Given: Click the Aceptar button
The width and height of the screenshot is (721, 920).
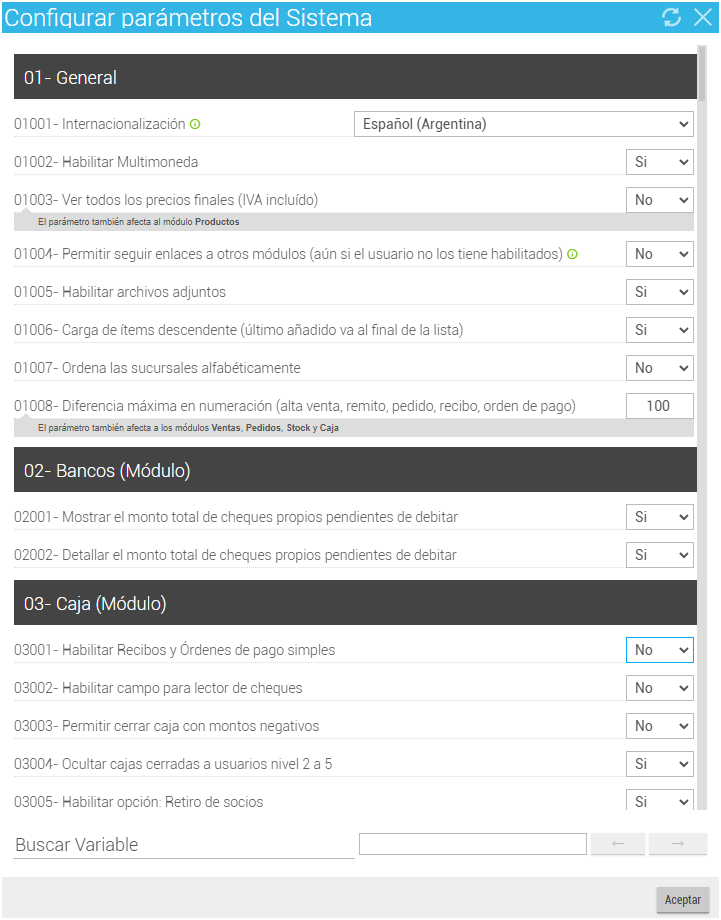Looking at the screenshot, I should point(683,899).
